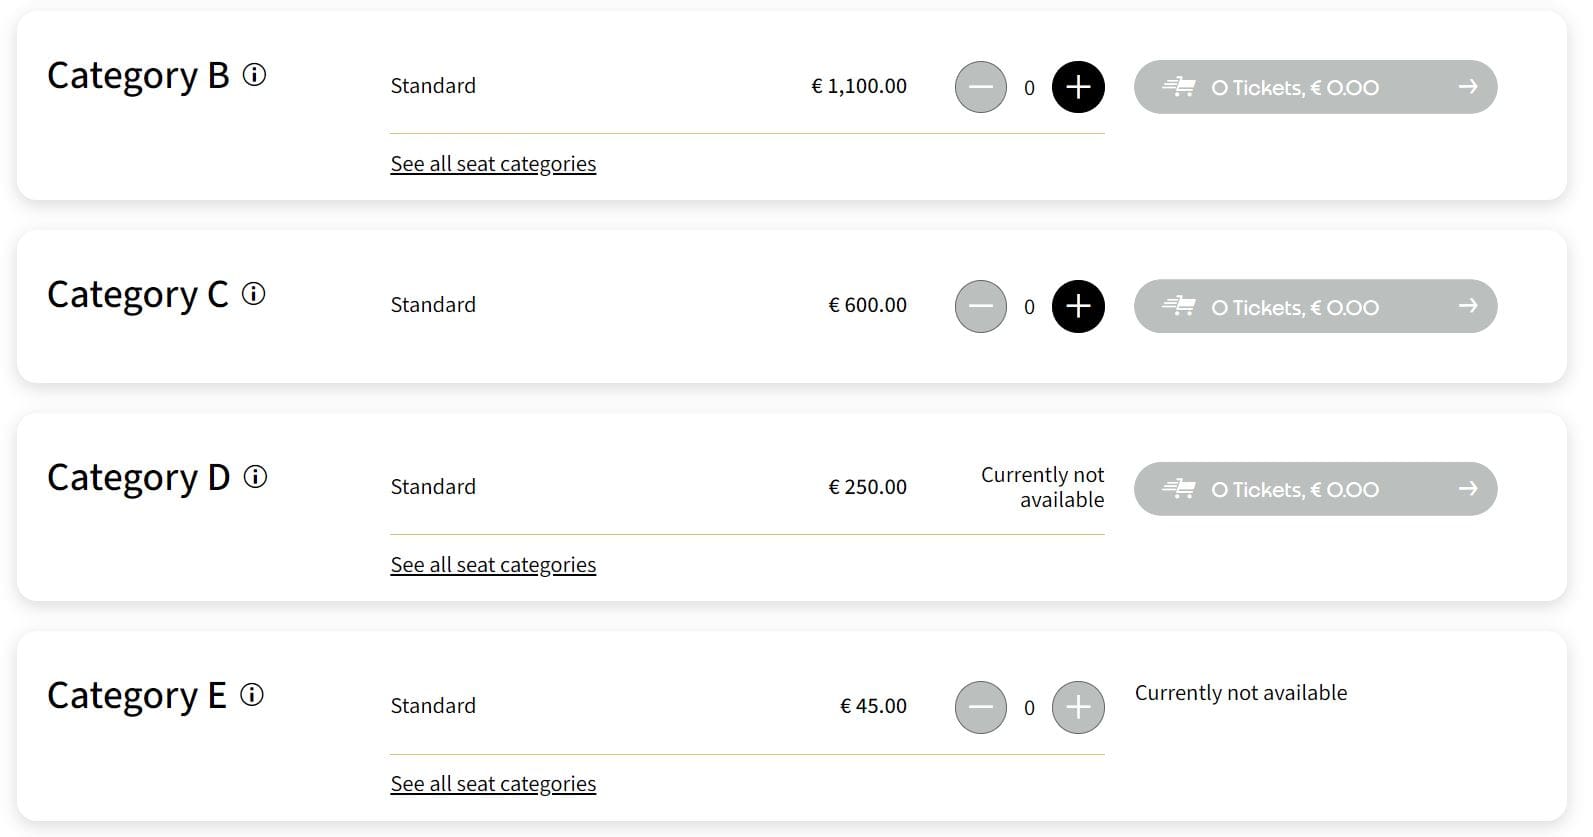Increase Category B ticket quantity
This screenshot has width=1593, height=837.
coord(1078,87)
